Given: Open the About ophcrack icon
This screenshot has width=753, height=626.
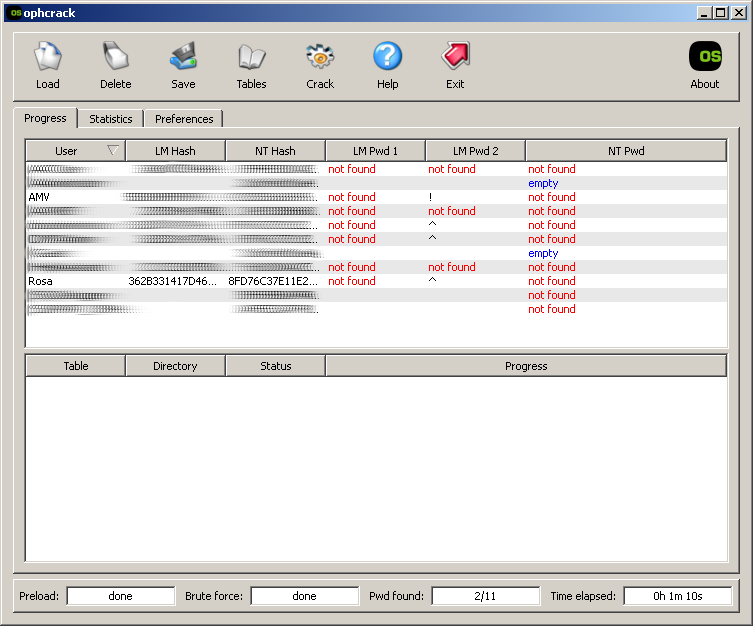Looking at the screenshot, I should pos(704,56).
